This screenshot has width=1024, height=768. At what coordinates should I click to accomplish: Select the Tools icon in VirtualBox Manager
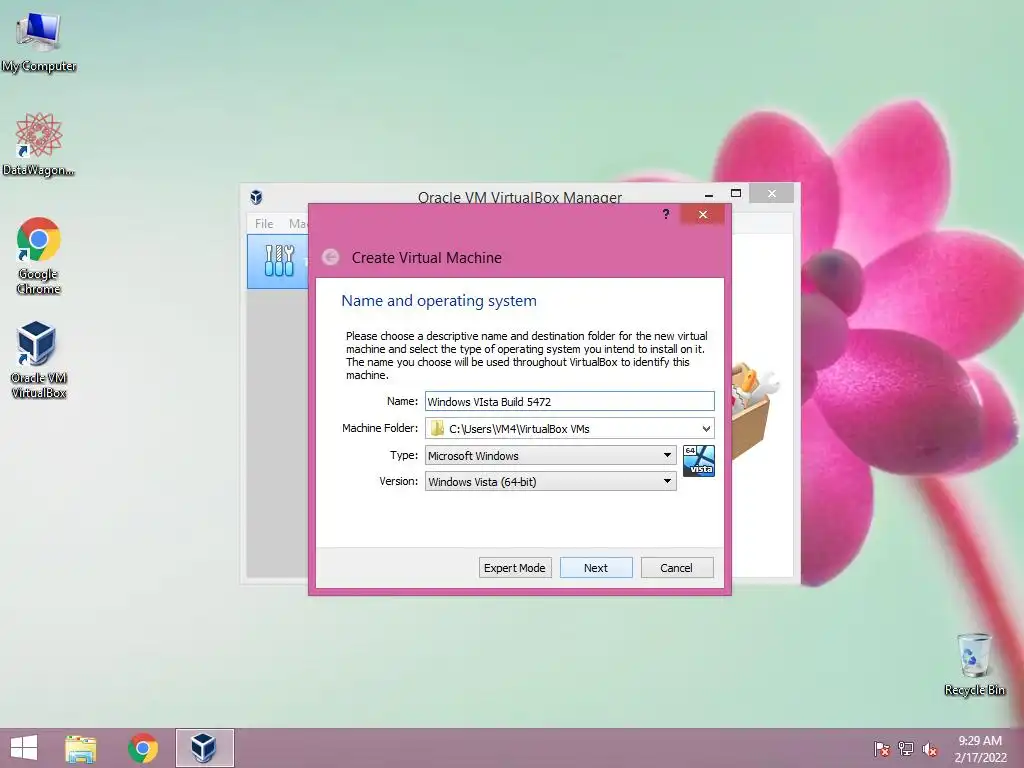(279, 261)
